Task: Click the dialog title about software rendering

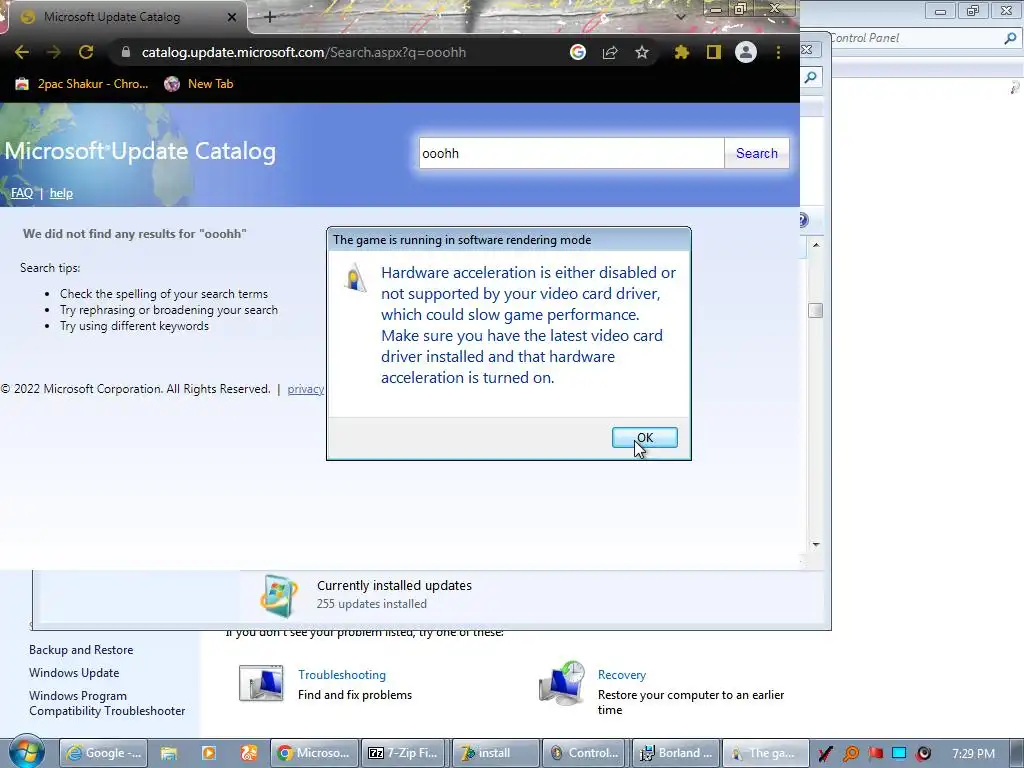Action: tap(462, 240)
